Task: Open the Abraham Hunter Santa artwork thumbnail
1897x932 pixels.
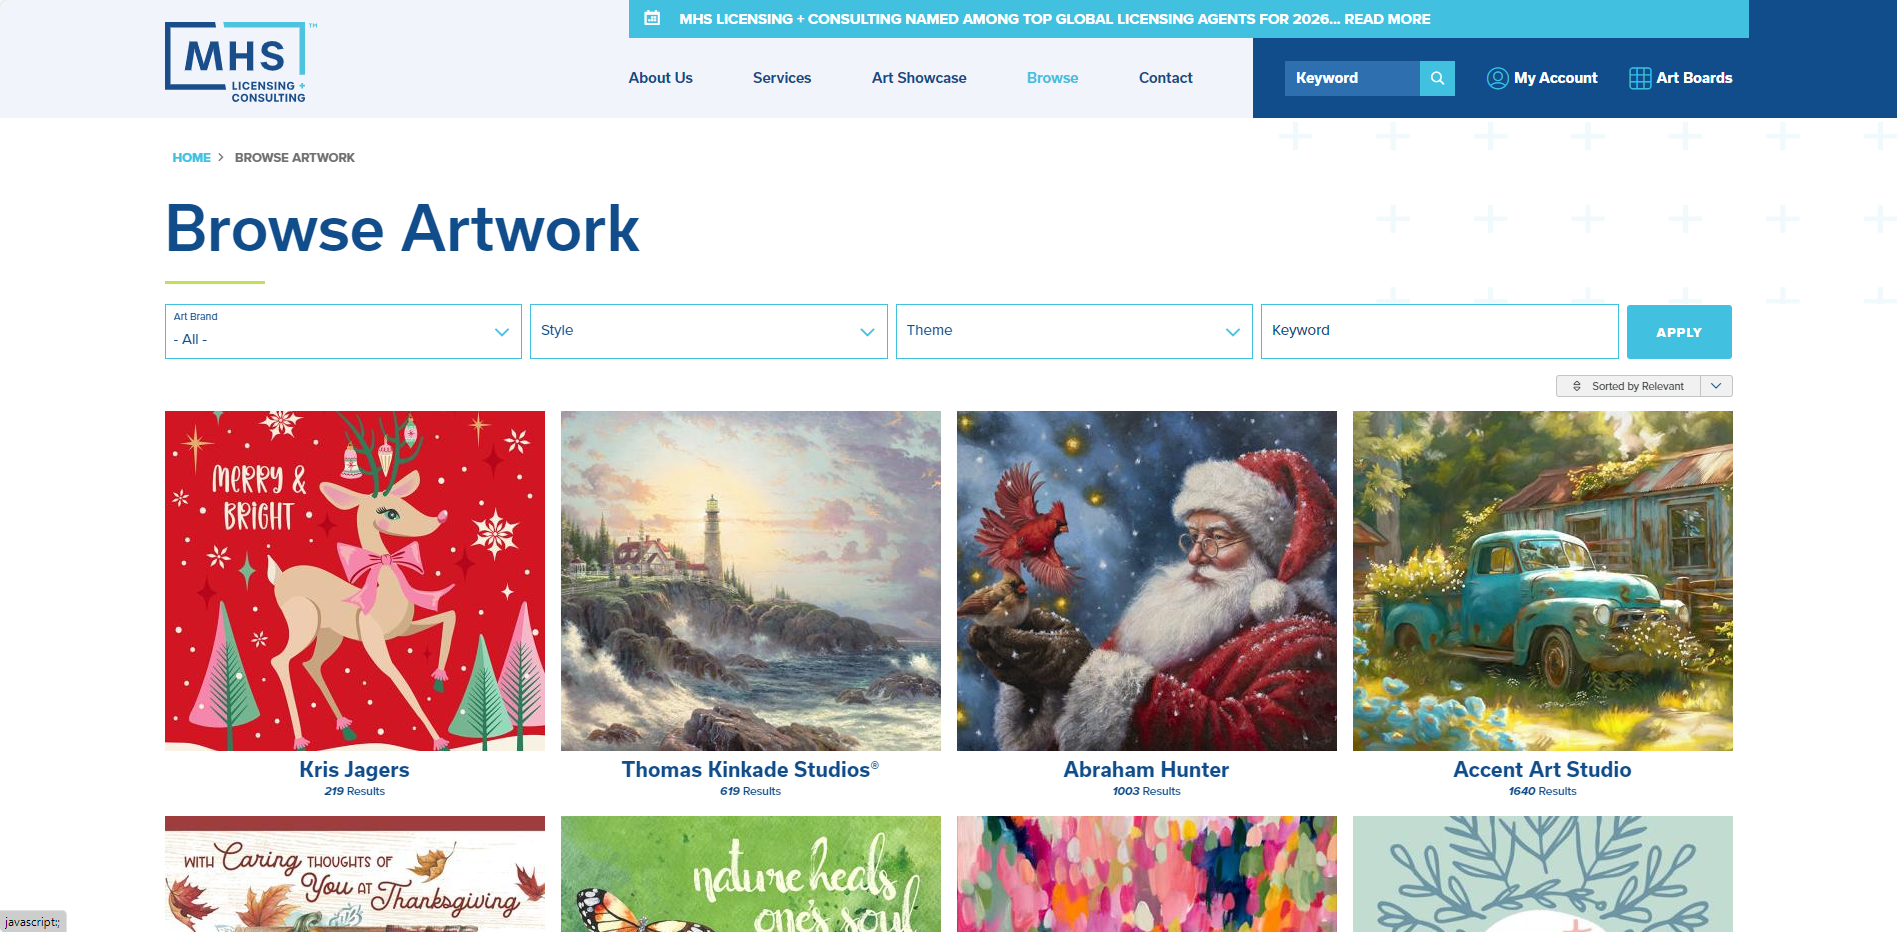Action: (x=1147, y=581)
